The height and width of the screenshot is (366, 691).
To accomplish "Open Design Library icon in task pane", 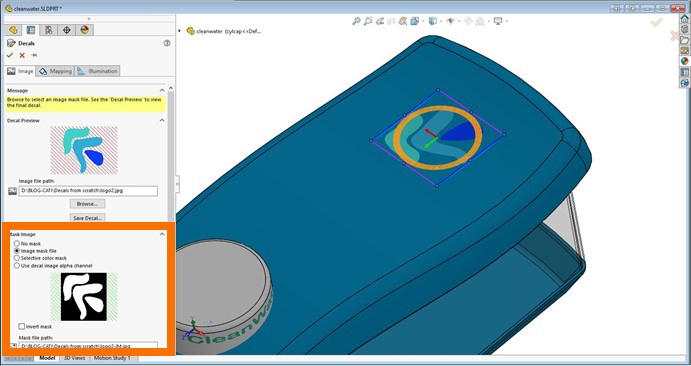I will coord(684,29).
